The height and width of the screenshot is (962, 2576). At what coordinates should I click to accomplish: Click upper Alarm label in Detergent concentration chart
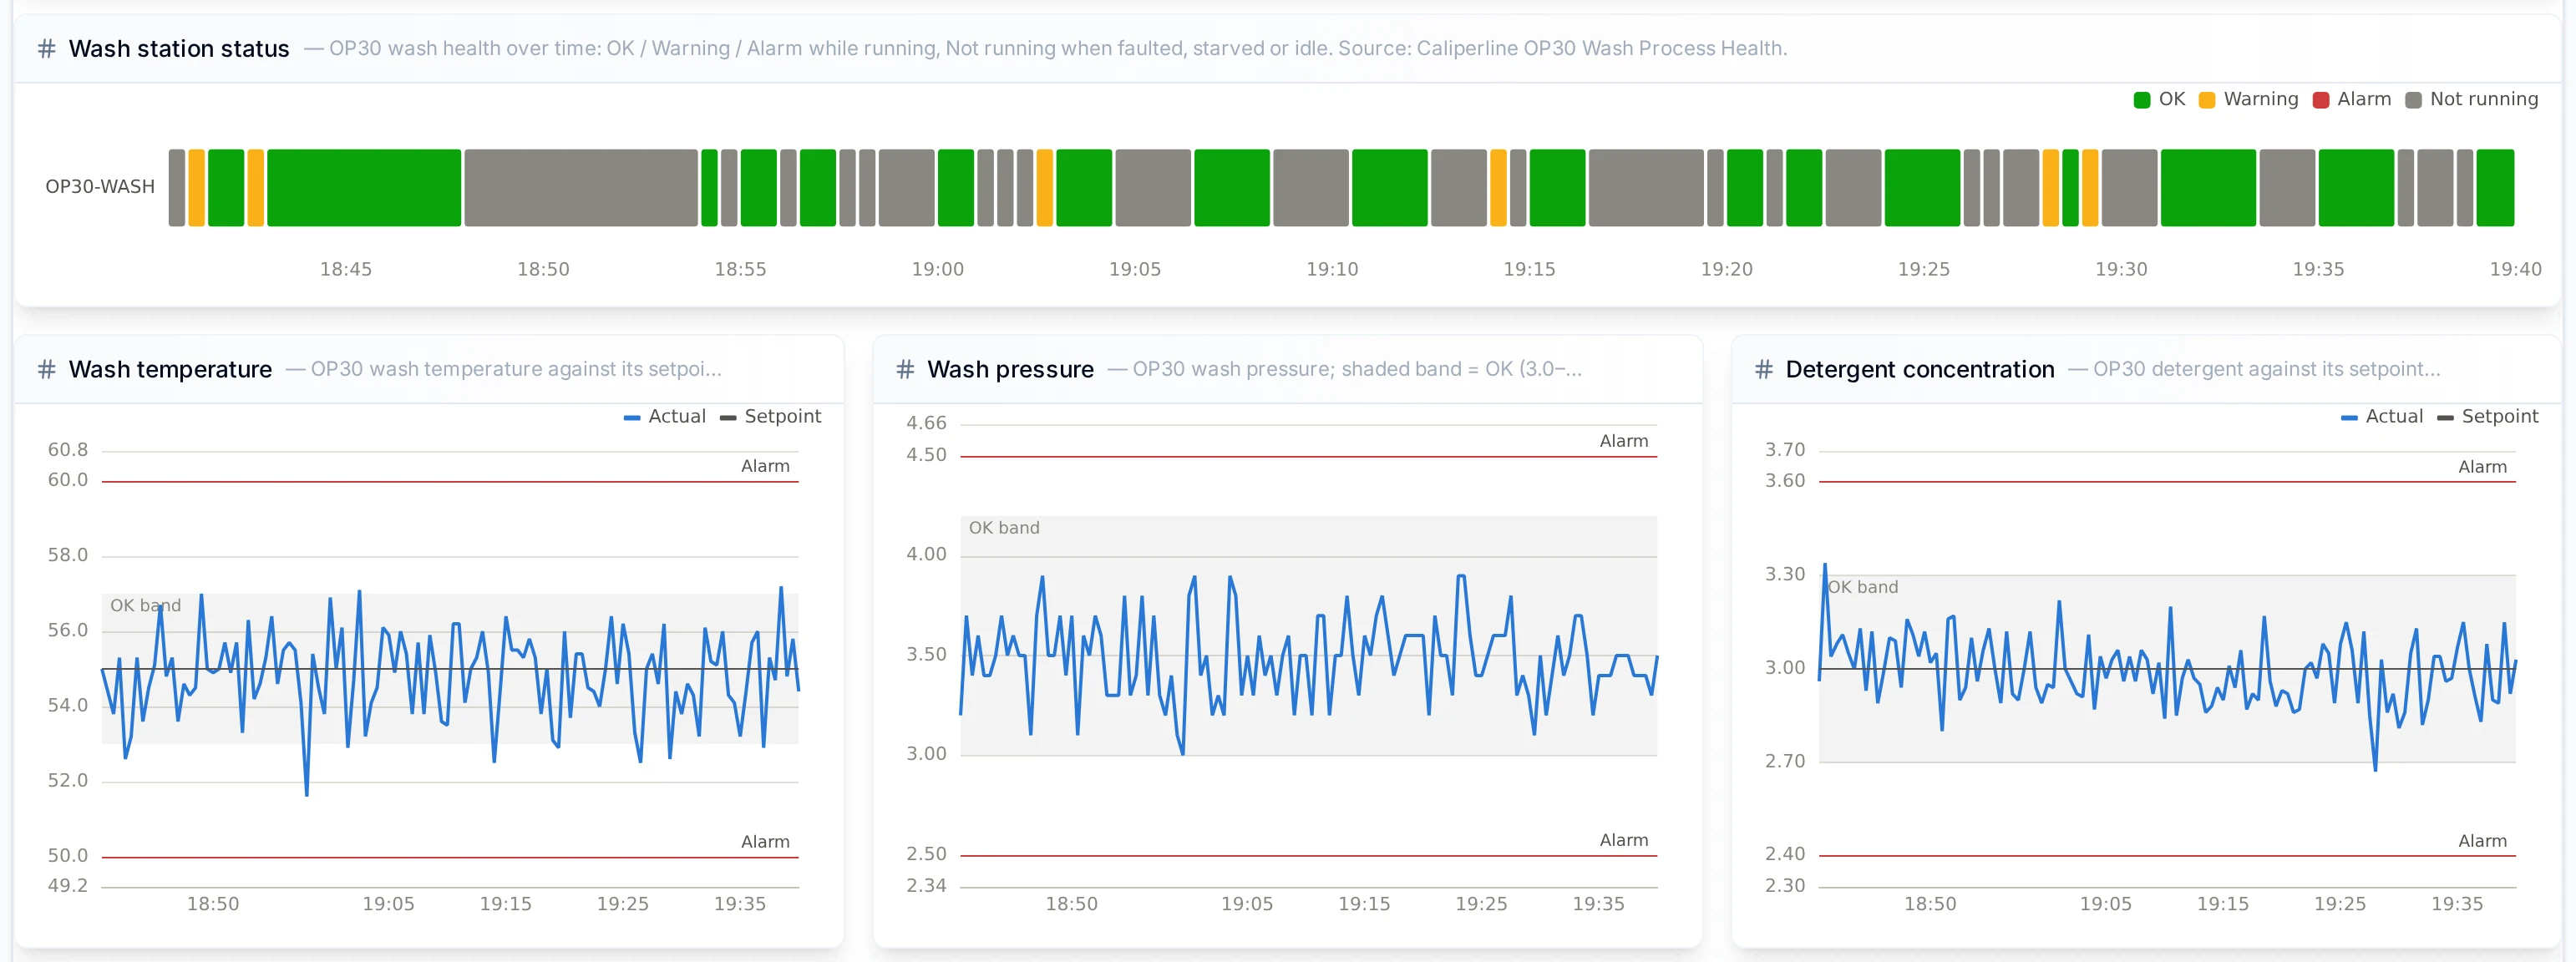(x=2482, y=467)
